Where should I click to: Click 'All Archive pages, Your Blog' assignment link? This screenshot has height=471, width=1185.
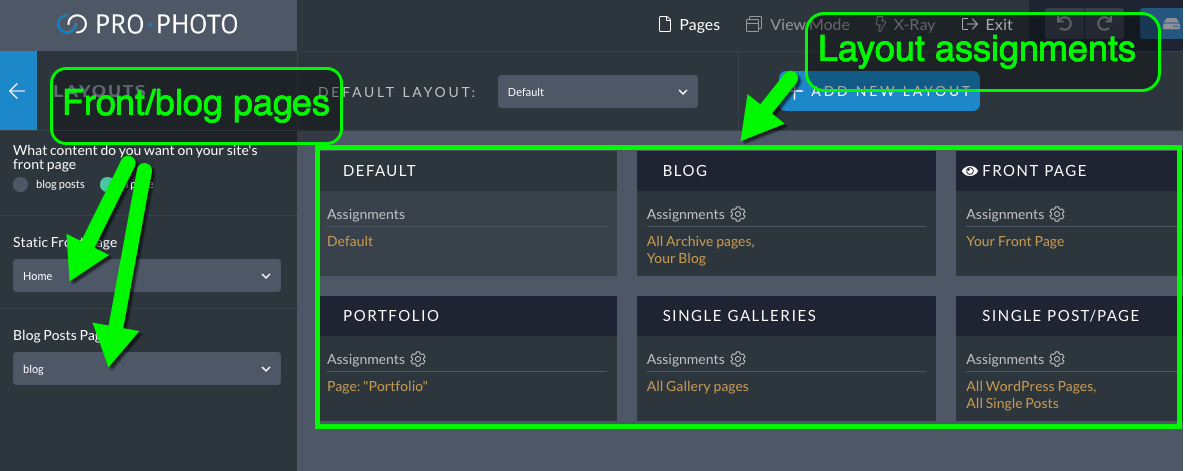point(701,249)
